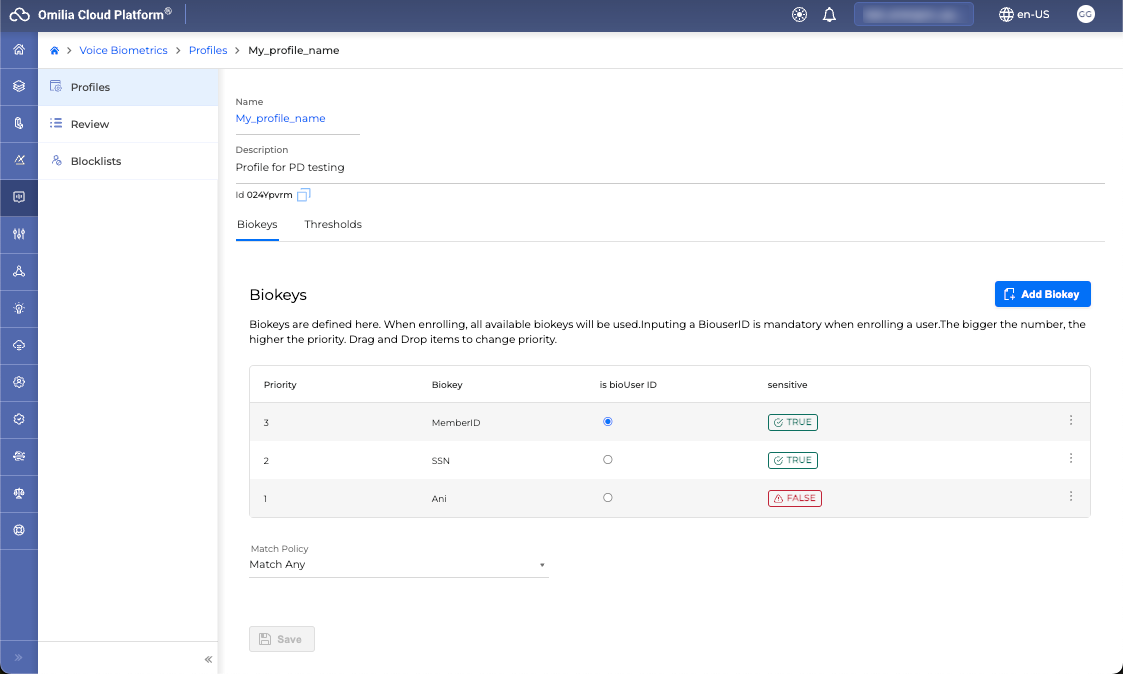Click the profile Name input field
The width and height of the screenshot is (1123, 674).
coord(296,118)
